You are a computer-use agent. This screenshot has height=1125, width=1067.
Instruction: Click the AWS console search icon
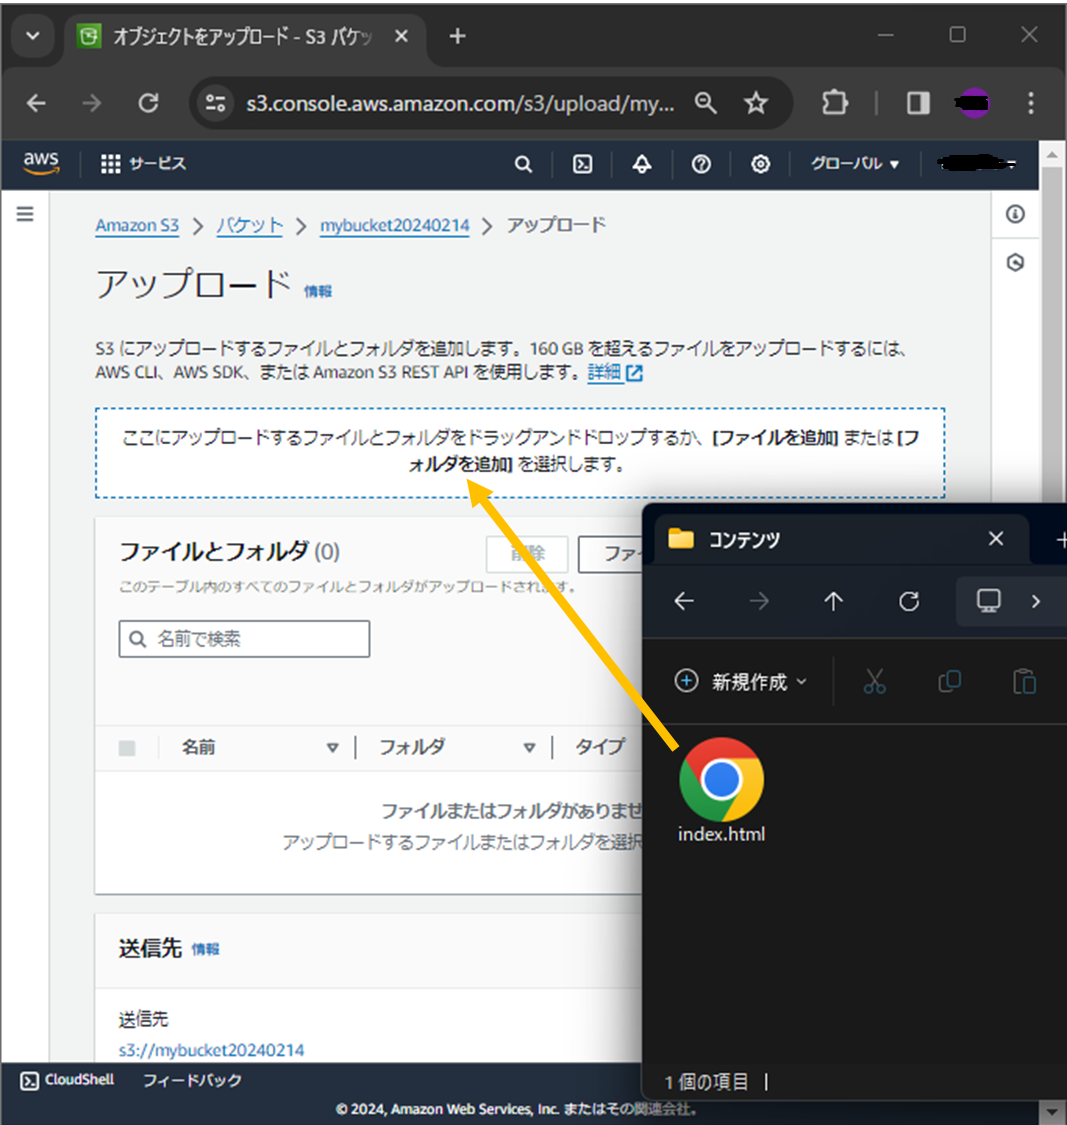point(524,164)
